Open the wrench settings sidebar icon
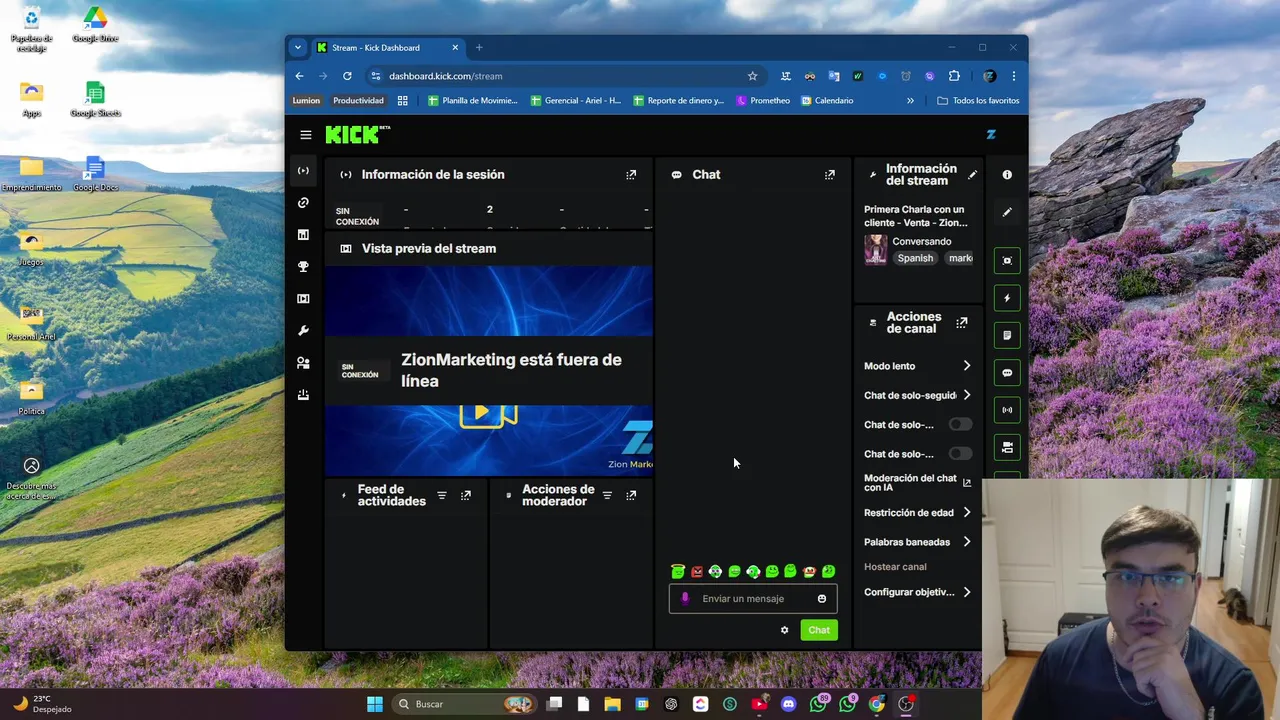 (x=303, y=330)
